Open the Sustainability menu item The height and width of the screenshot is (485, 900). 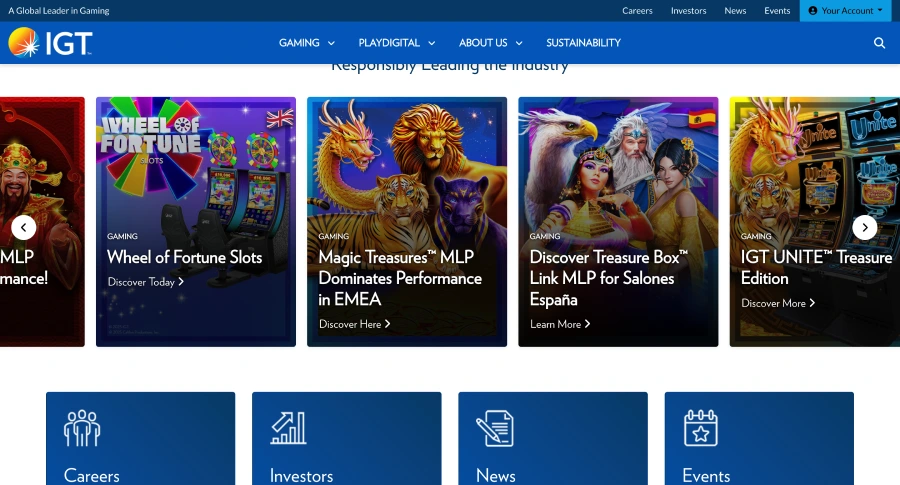point(583,43)
